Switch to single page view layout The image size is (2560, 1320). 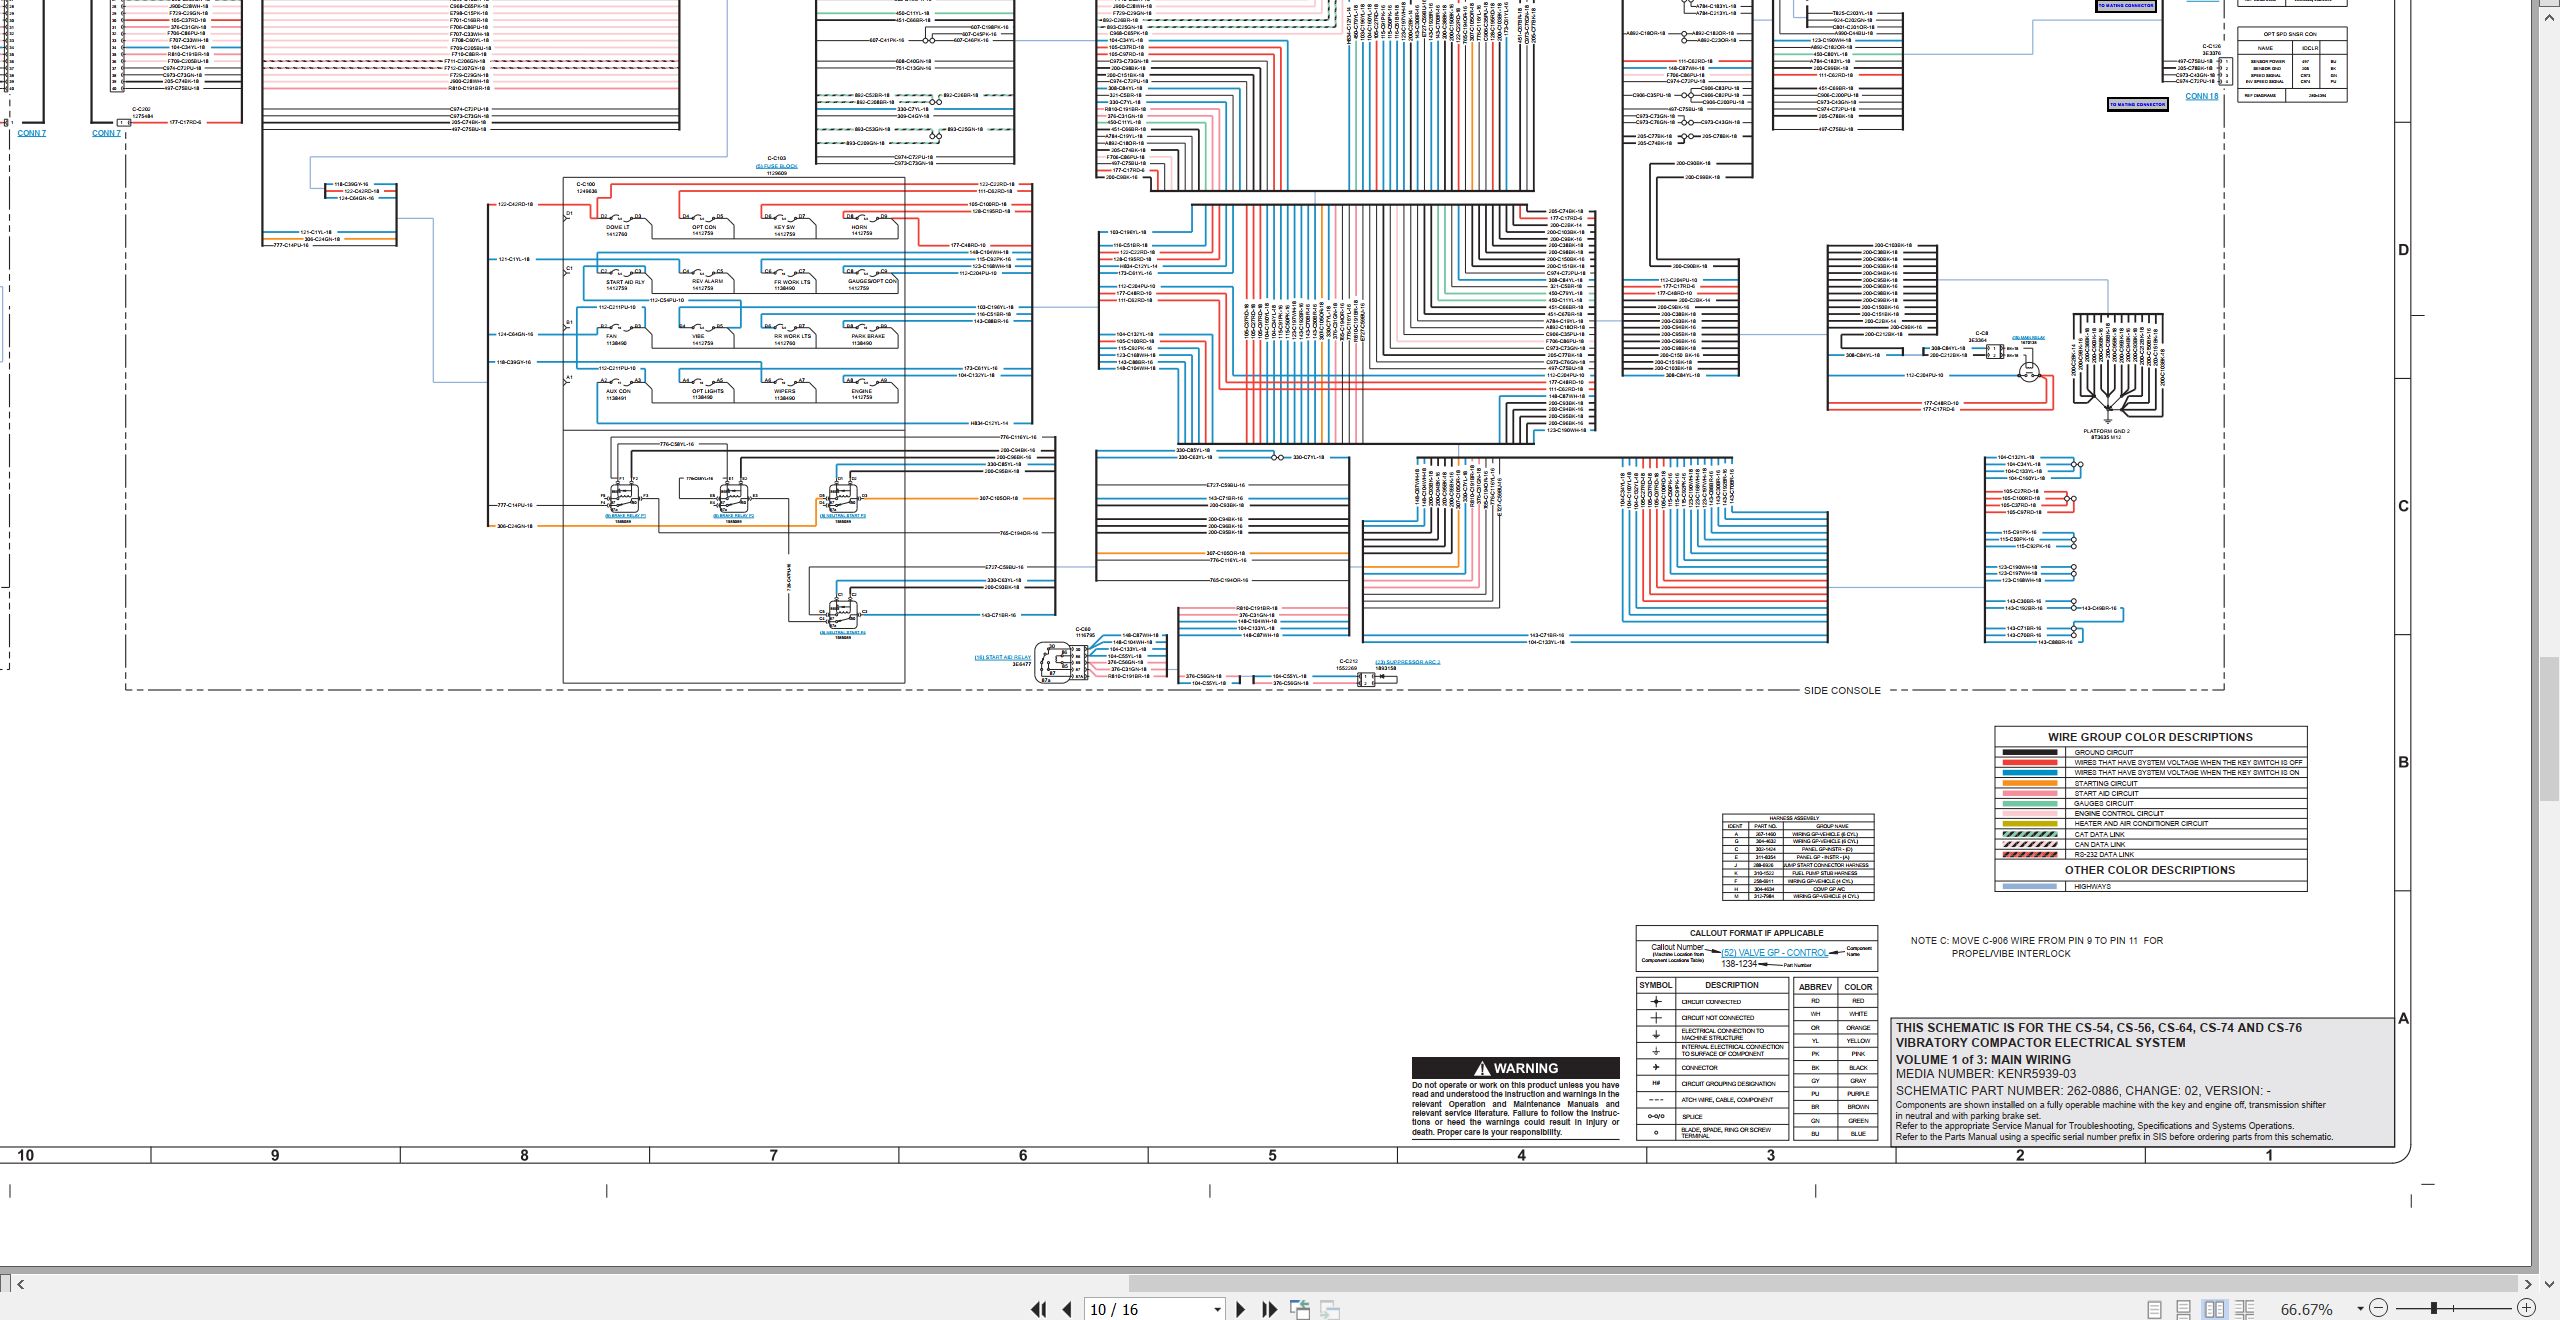point(2155,1309)
